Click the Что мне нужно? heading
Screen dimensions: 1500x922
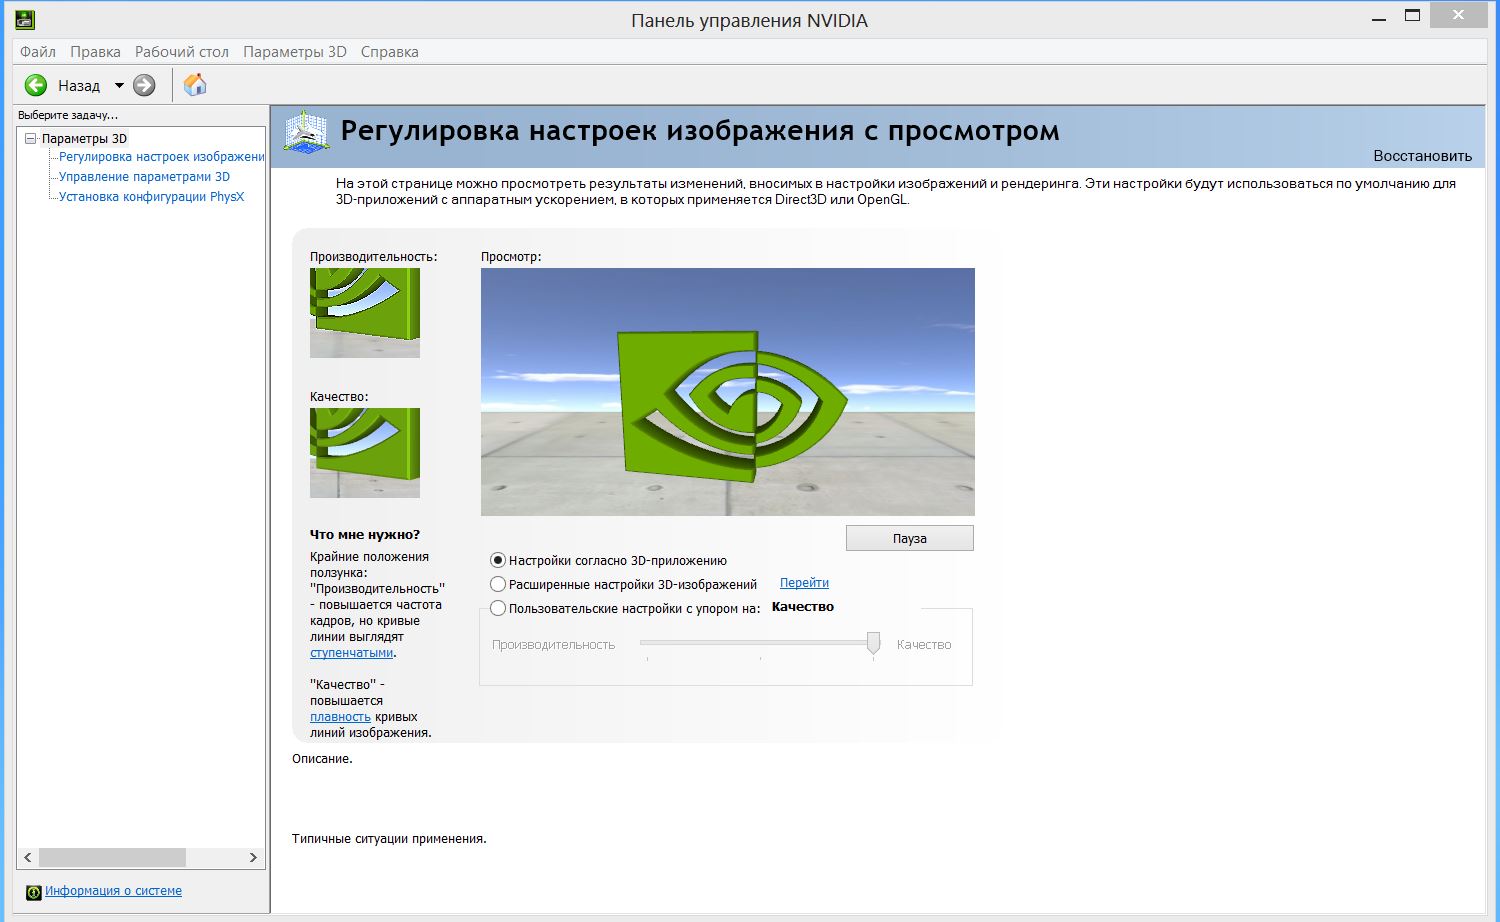tap(365, 535)
